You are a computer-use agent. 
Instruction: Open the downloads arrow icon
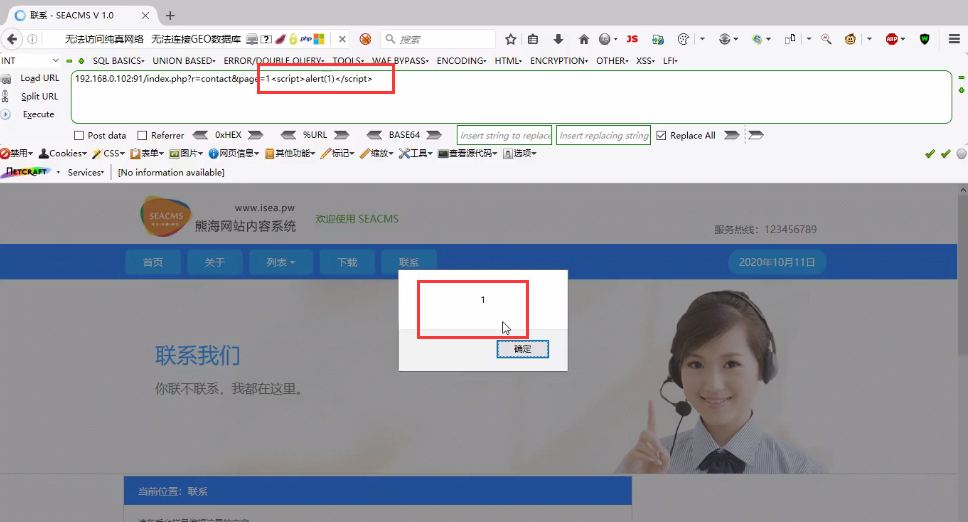[558, 39]
